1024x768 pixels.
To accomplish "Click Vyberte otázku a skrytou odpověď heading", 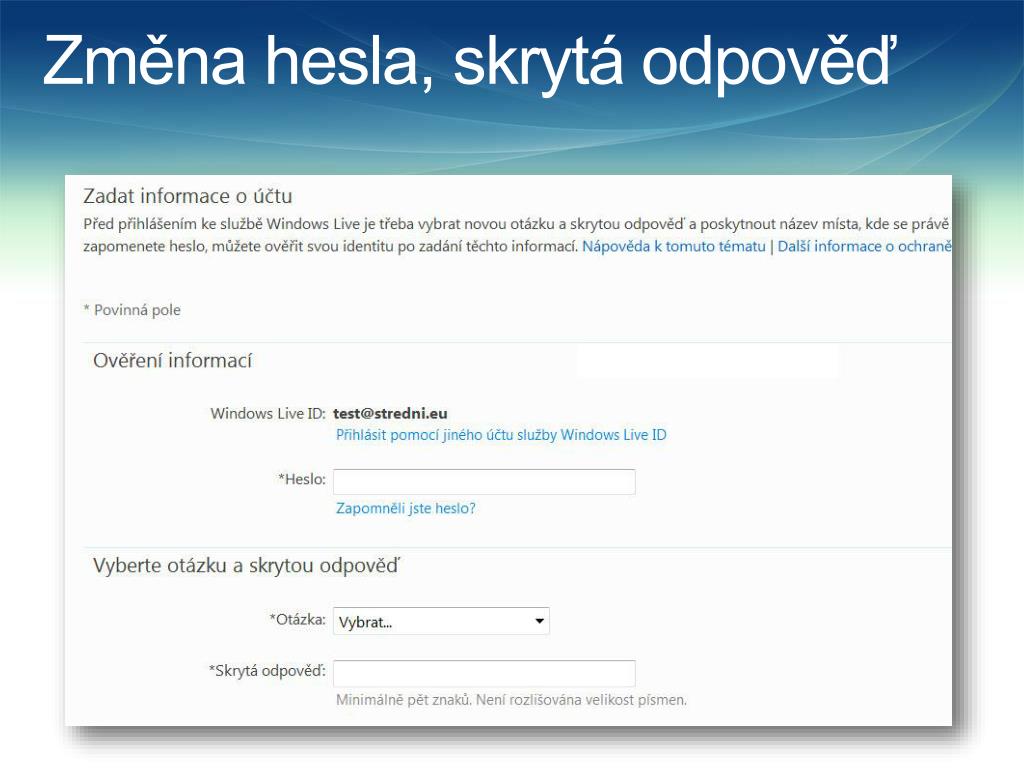I will 246,566.
